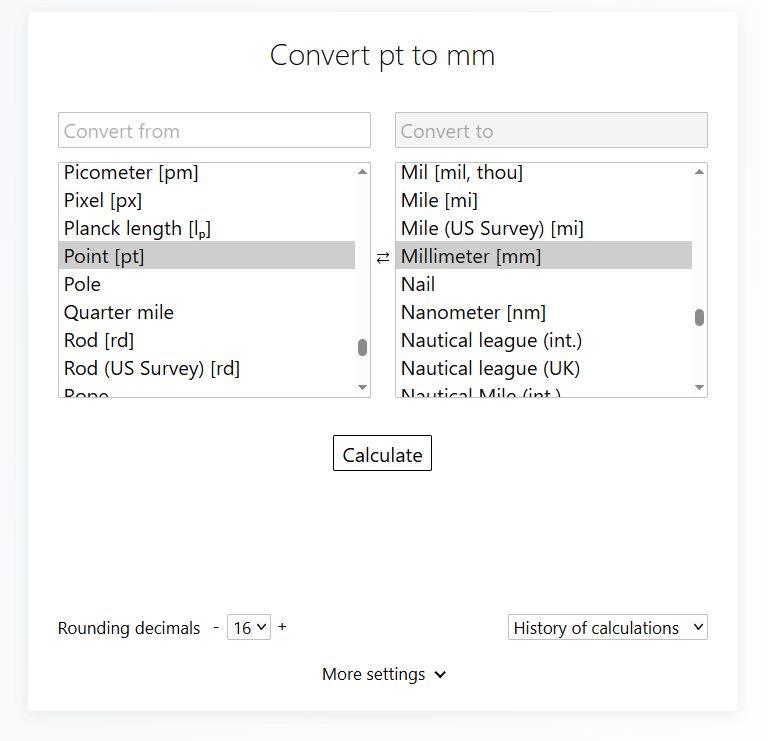
Task: Click the Convert to list scrollbar thumb
Action: pos(699,317)
